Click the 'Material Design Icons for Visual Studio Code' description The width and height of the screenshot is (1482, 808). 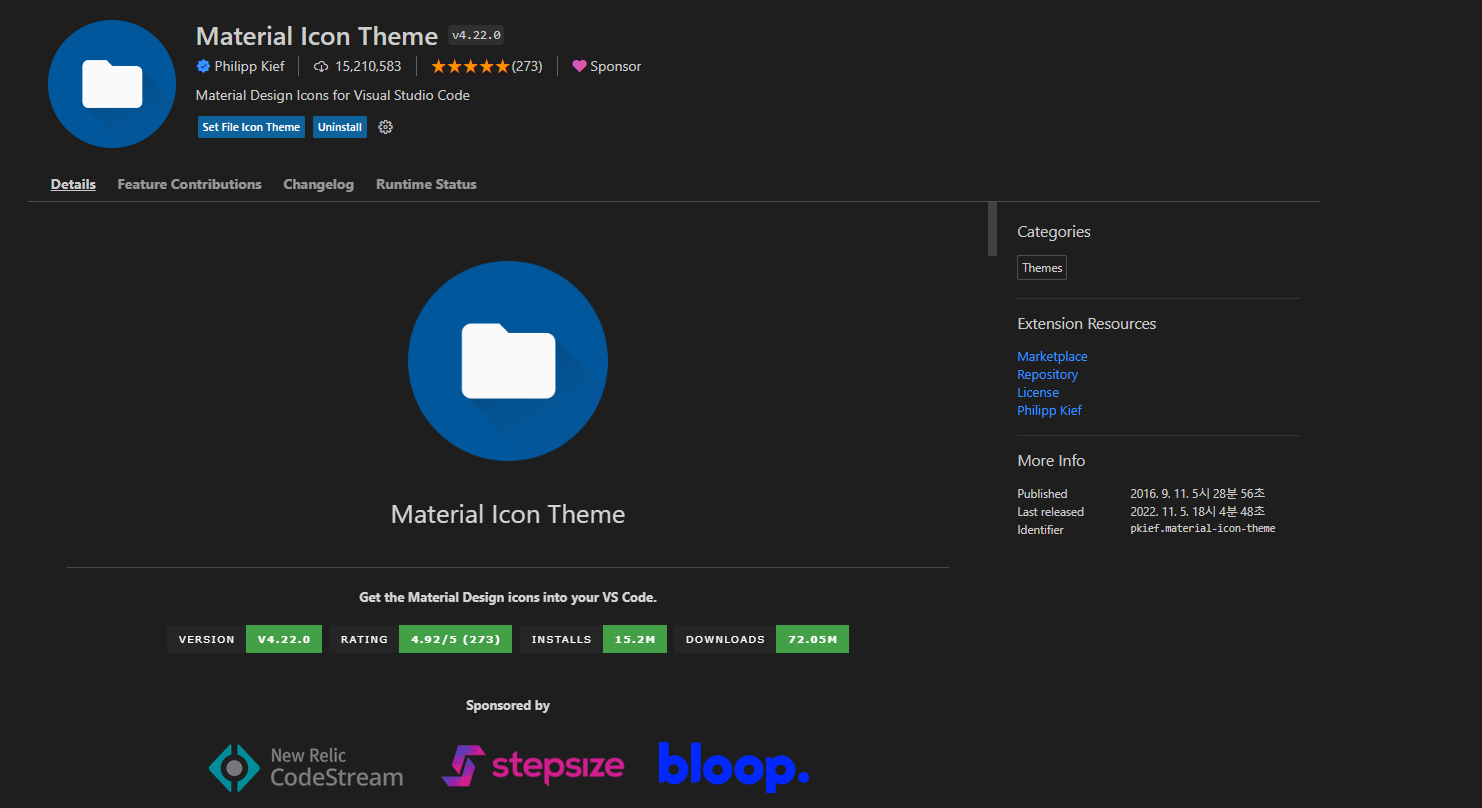333,96
